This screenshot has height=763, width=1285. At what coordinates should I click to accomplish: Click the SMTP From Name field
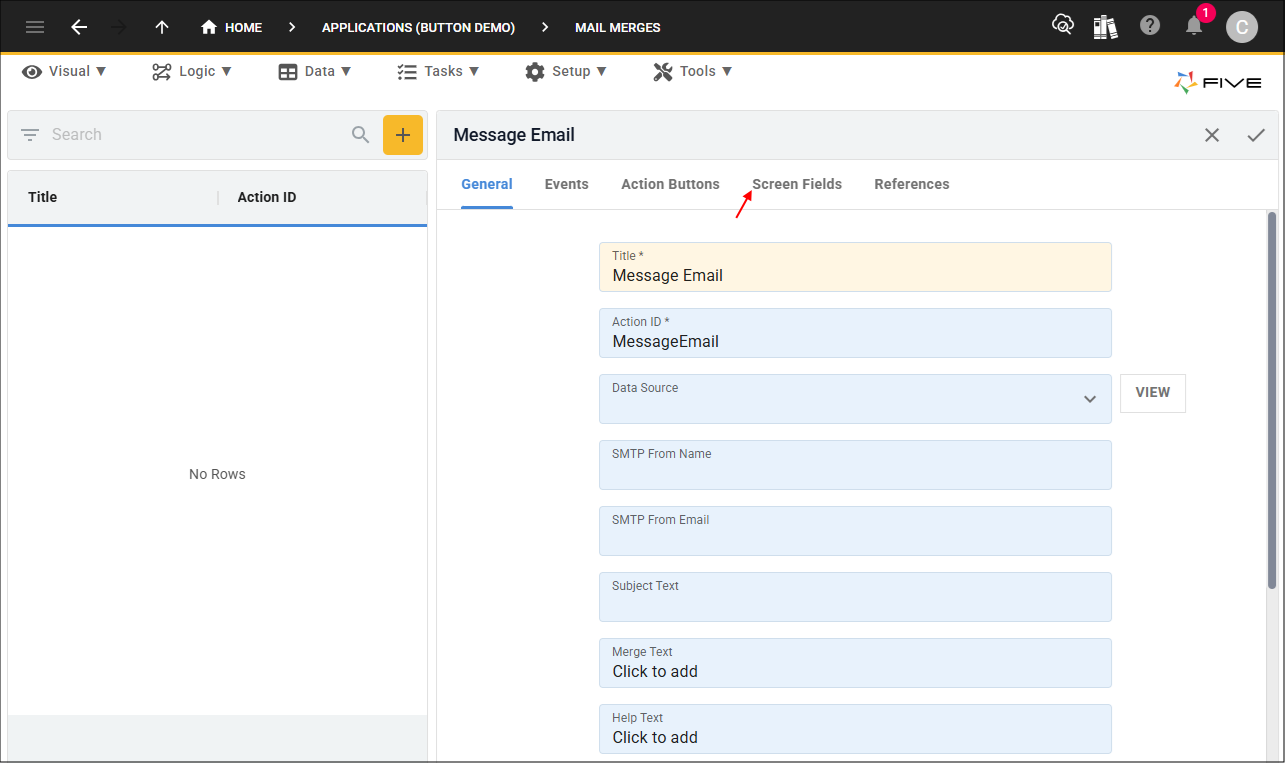click(855, 465)
